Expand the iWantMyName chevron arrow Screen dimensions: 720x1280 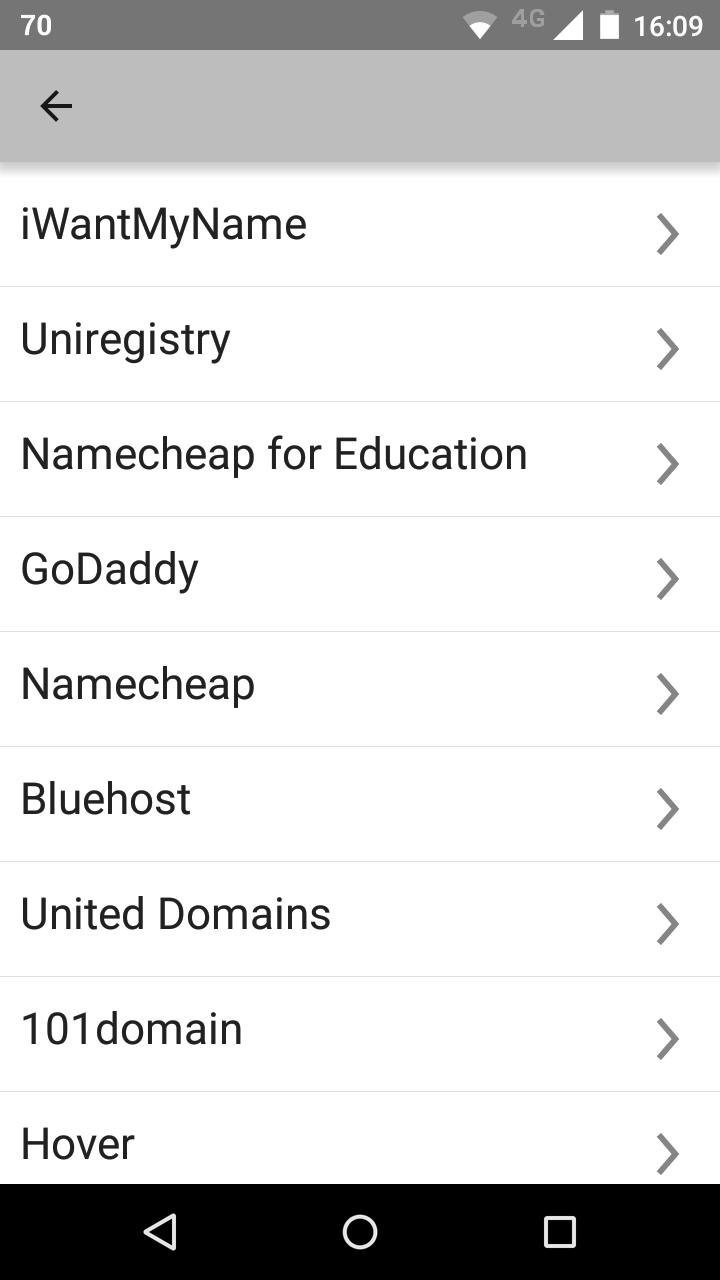[667, 234]
